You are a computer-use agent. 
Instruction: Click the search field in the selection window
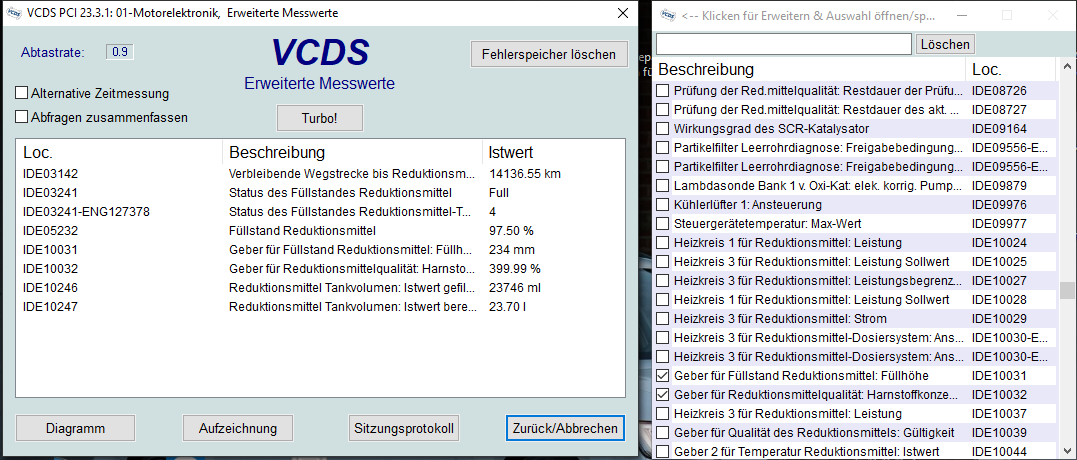coord(784,44)
